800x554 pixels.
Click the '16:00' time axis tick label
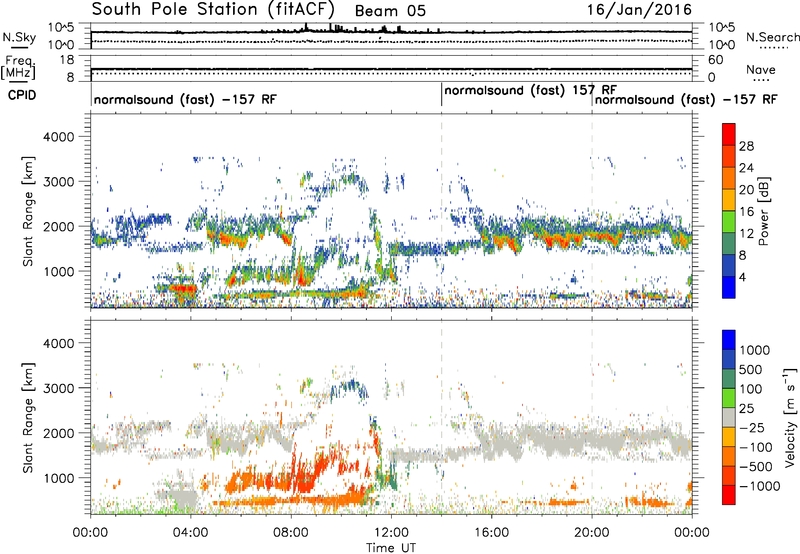click(x=491, y=533)
